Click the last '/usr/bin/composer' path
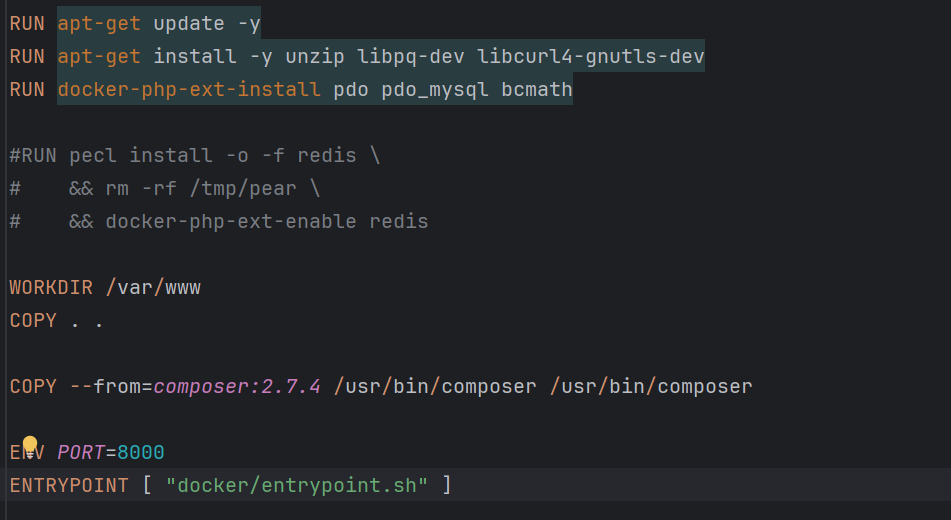This screenshot has height=520, width=951. [651, 387]
